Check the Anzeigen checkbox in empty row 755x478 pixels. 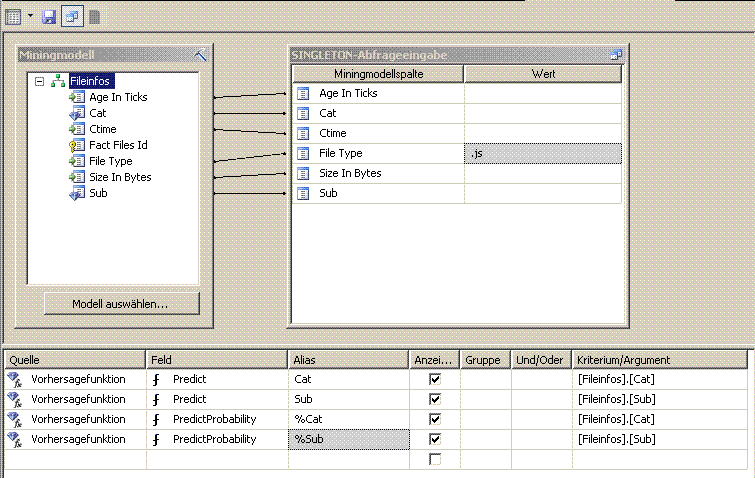435,459
